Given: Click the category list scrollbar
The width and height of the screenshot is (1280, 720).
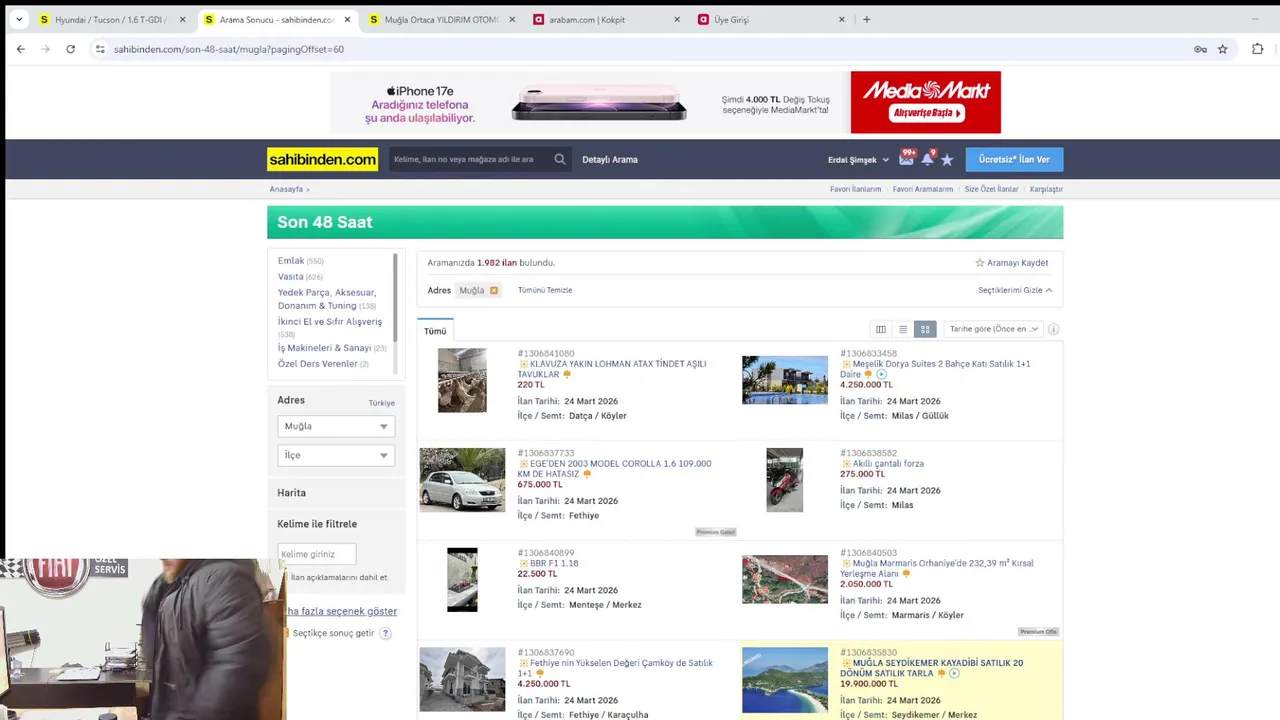Looking at the screenshot, I should point(395,300).
